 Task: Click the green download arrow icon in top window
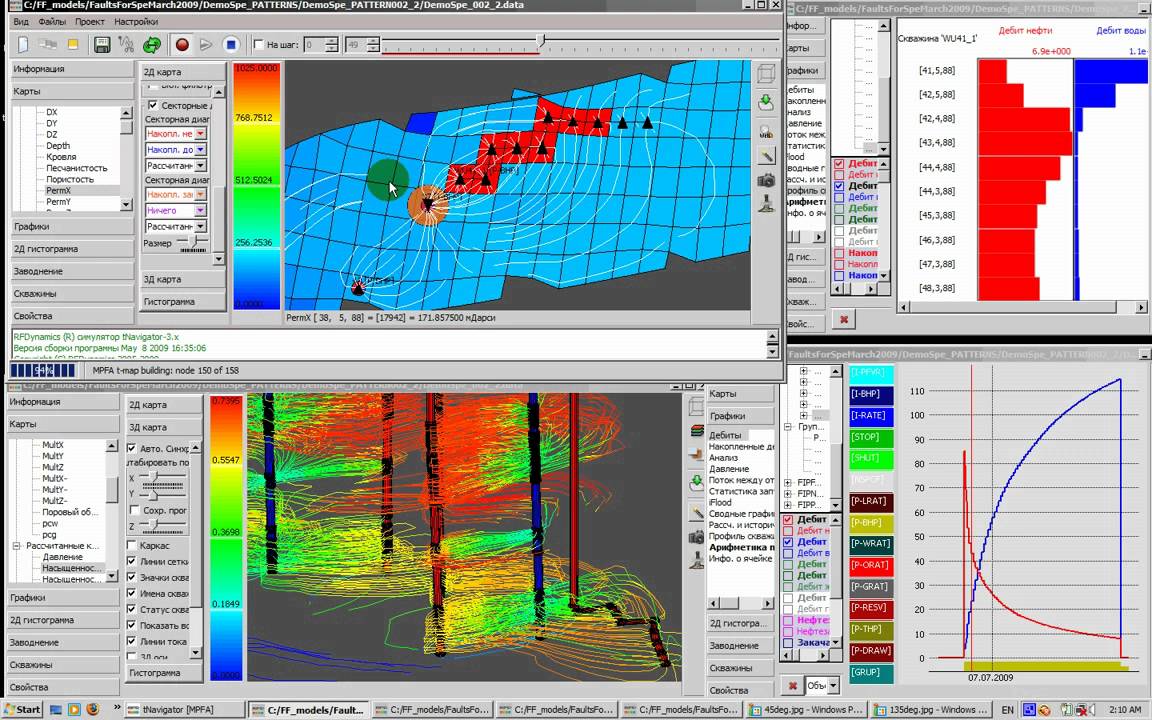[766, 102]
